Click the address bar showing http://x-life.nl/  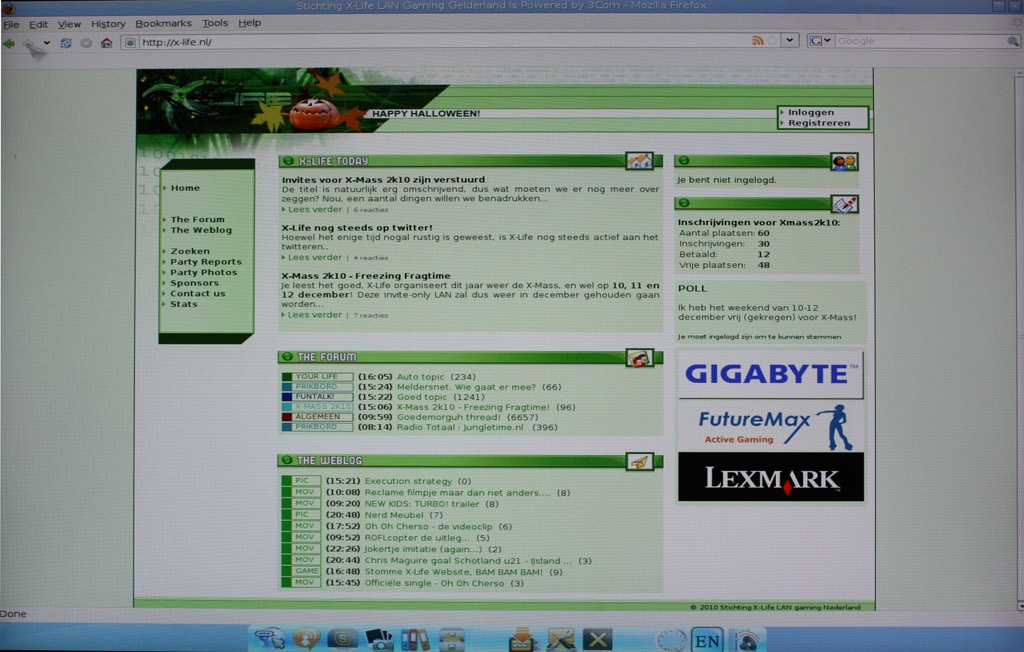point(444,42)
